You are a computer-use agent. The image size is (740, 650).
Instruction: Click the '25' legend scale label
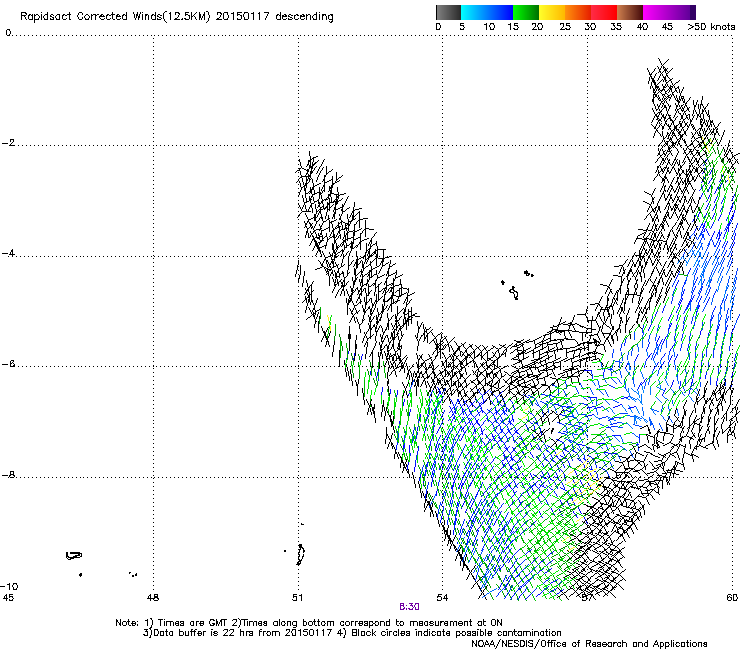pos(565,27)
